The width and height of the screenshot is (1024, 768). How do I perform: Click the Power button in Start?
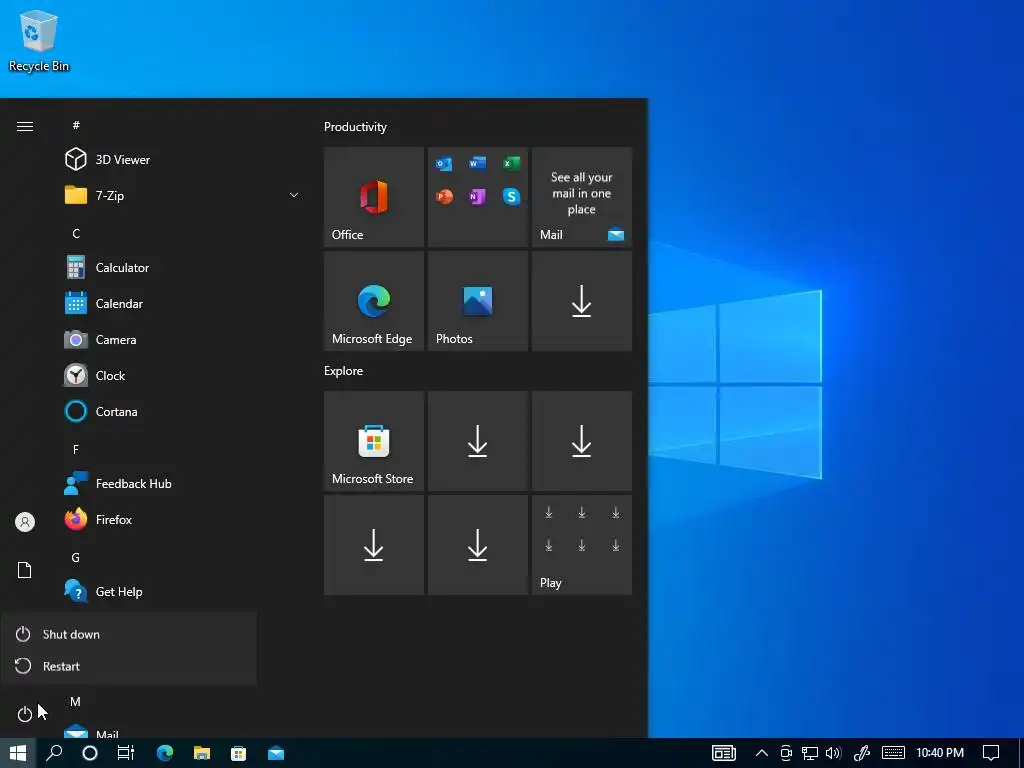tap(24, 714)
